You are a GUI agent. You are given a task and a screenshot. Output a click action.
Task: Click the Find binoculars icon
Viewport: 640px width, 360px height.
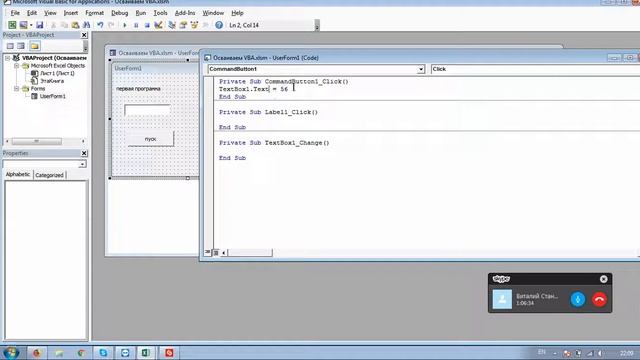pyautogui.click(x=87, y=25)
